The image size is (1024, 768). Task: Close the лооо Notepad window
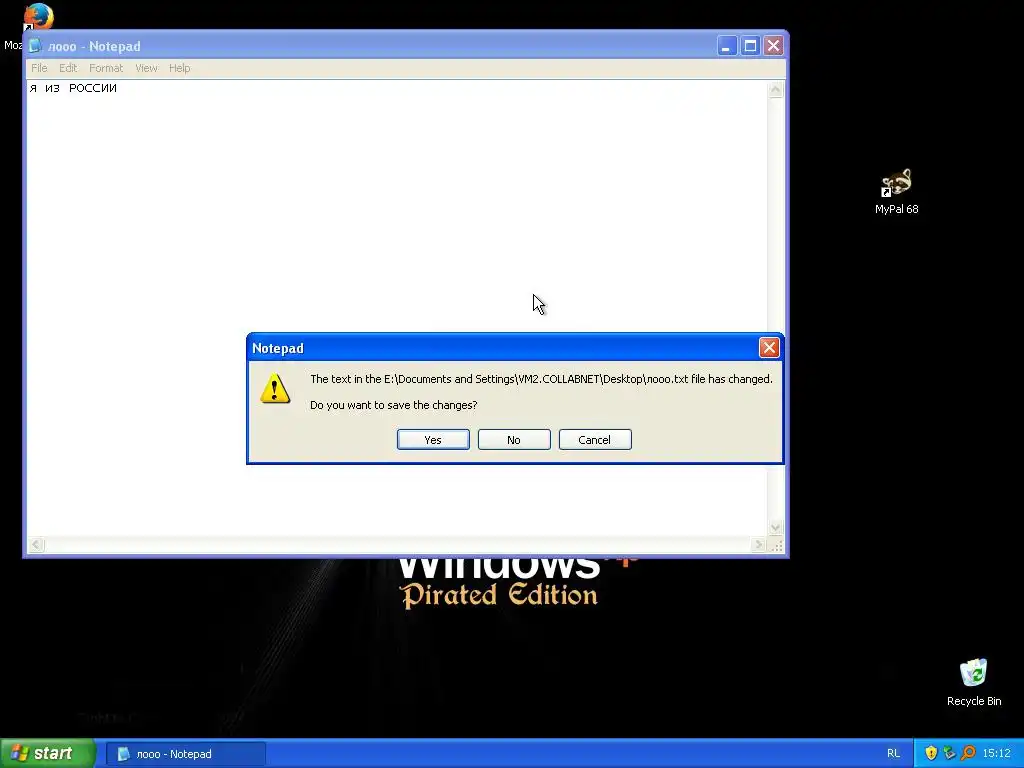773,46
